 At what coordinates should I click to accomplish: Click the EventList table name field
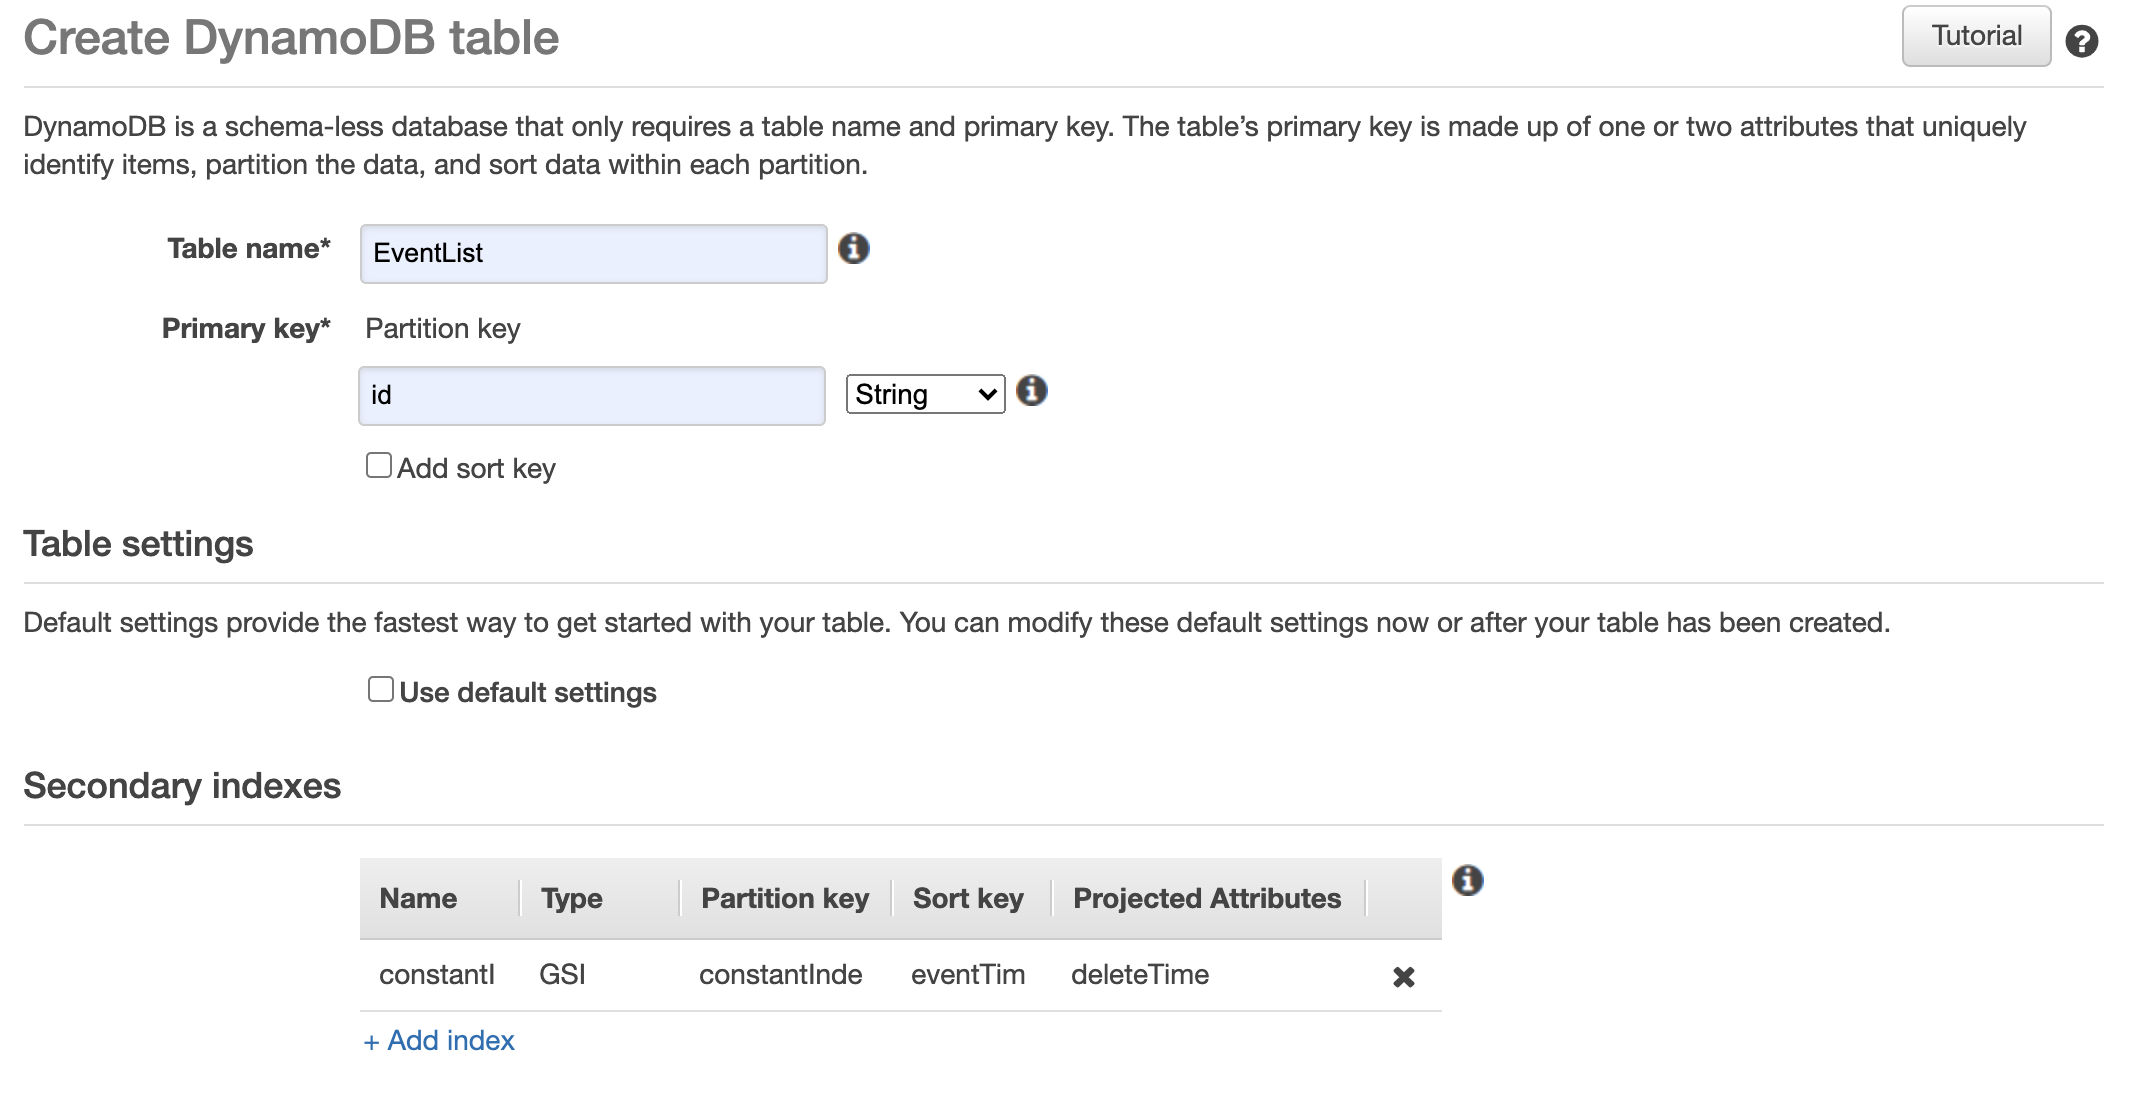[x=593, y=253]
